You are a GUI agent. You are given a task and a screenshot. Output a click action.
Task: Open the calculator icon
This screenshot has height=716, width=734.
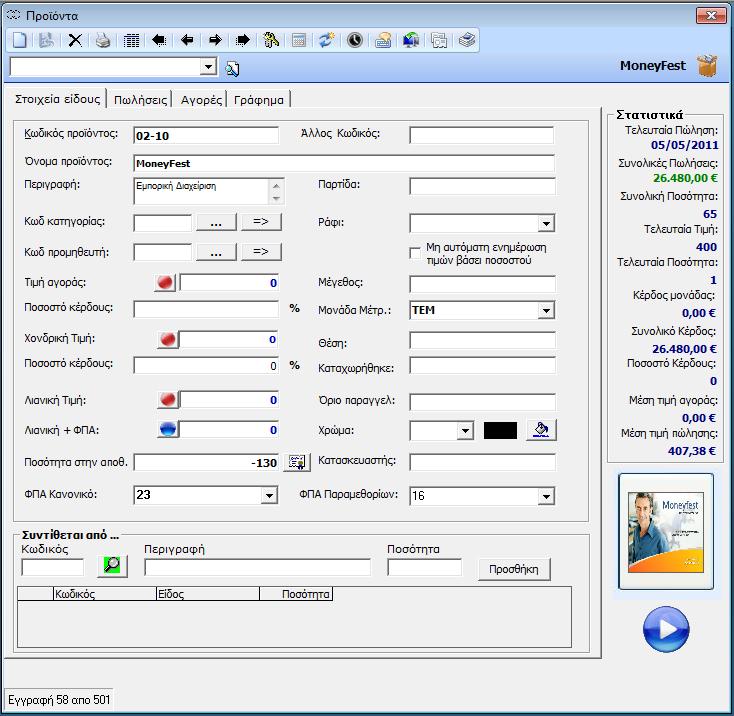(299, 40)
